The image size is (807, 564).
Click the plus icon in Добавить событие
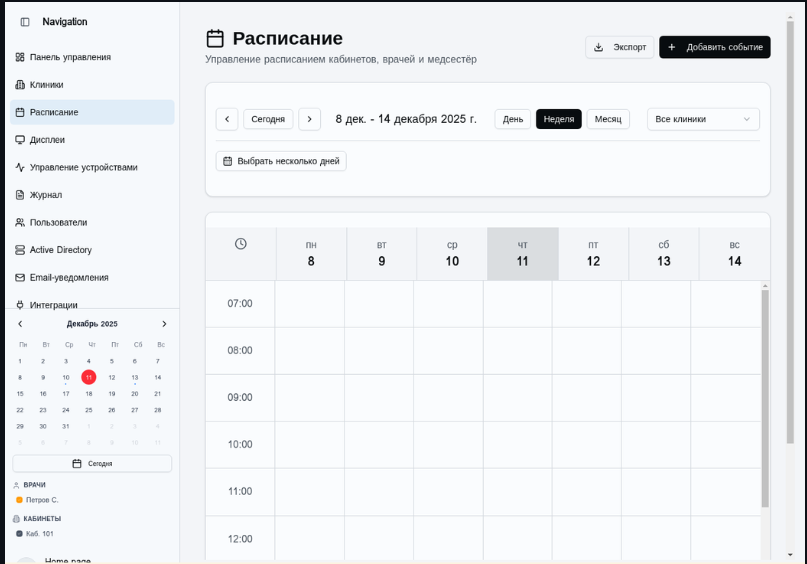point(672,47)
